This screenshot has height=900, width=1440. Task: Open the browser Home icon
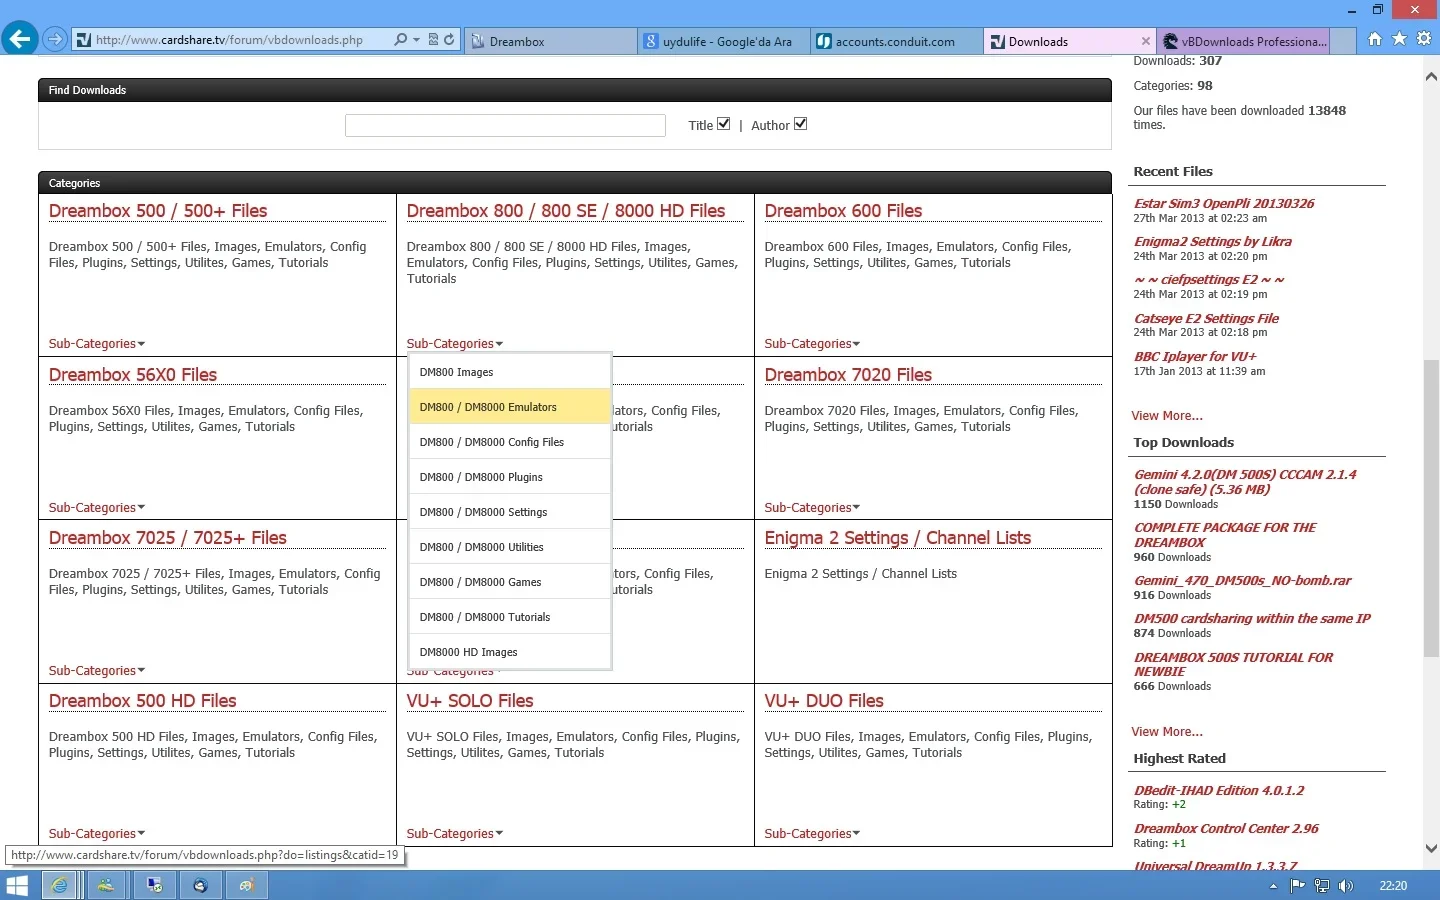(x=1375, y=39)
